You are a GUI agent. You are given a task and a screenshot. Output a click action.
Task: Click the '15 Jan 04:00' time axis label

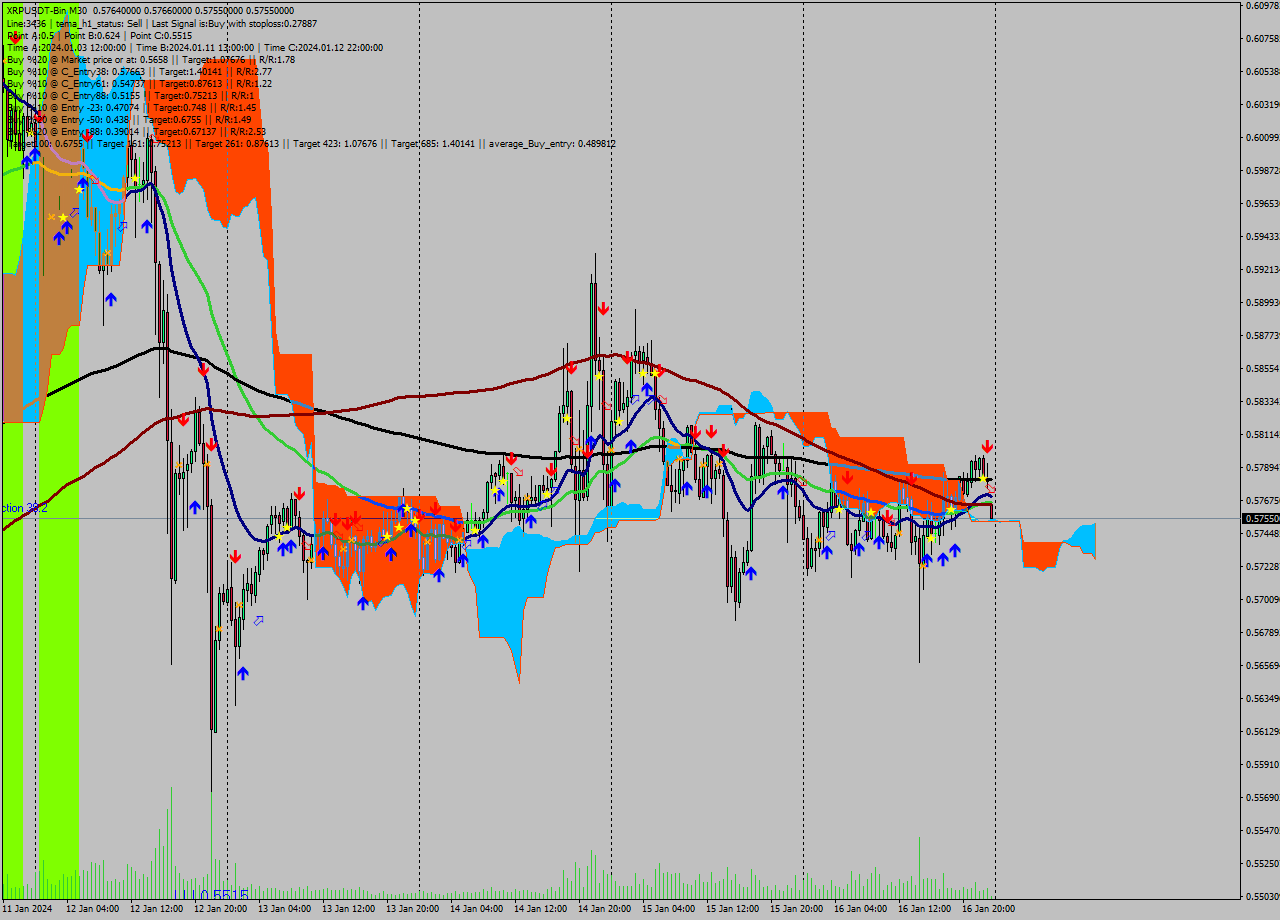click(x=668, y=908)
